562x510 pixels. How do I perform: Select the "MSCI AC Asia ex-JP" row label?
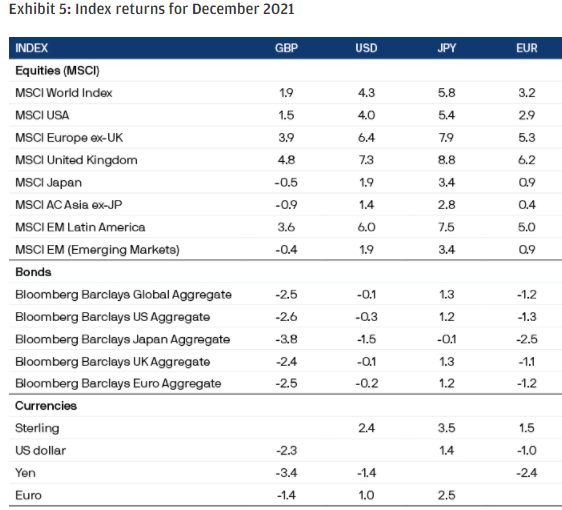69,205
